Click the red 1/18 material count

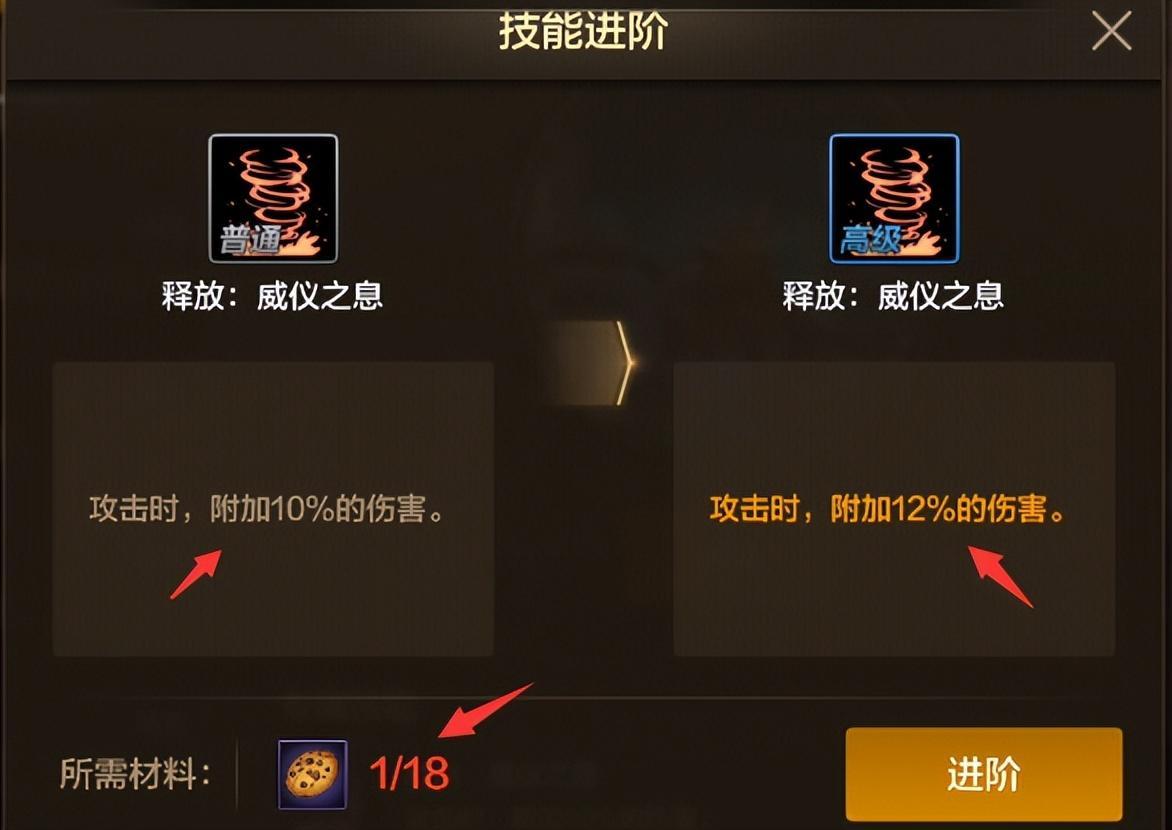tap(409, 774)
